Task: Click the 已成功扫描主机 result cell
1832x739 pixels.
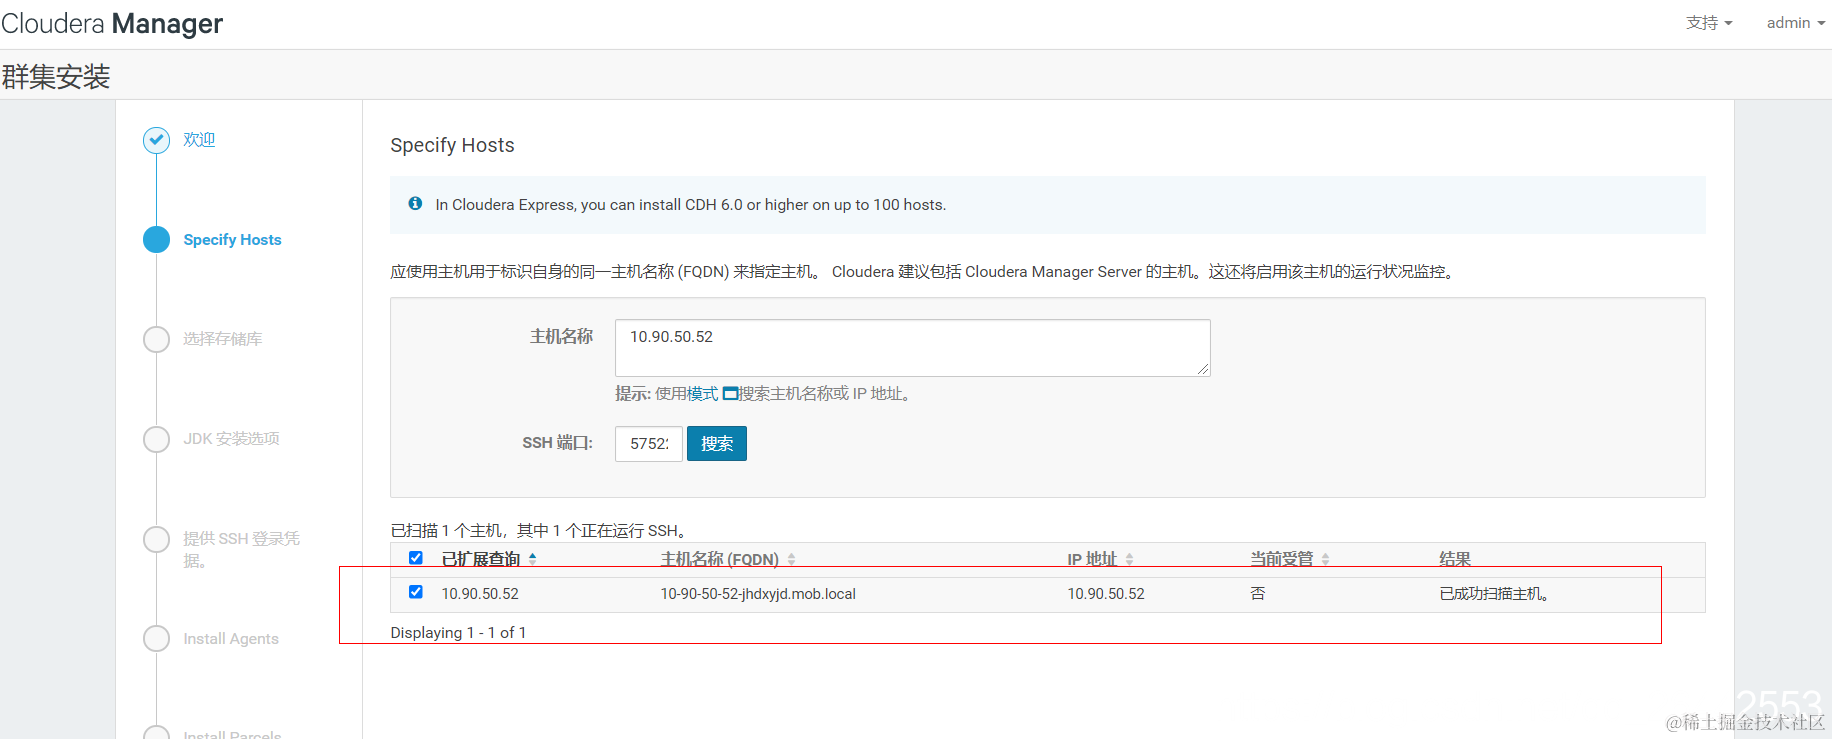Action: pyautogui.click(x=1494, y=594)
